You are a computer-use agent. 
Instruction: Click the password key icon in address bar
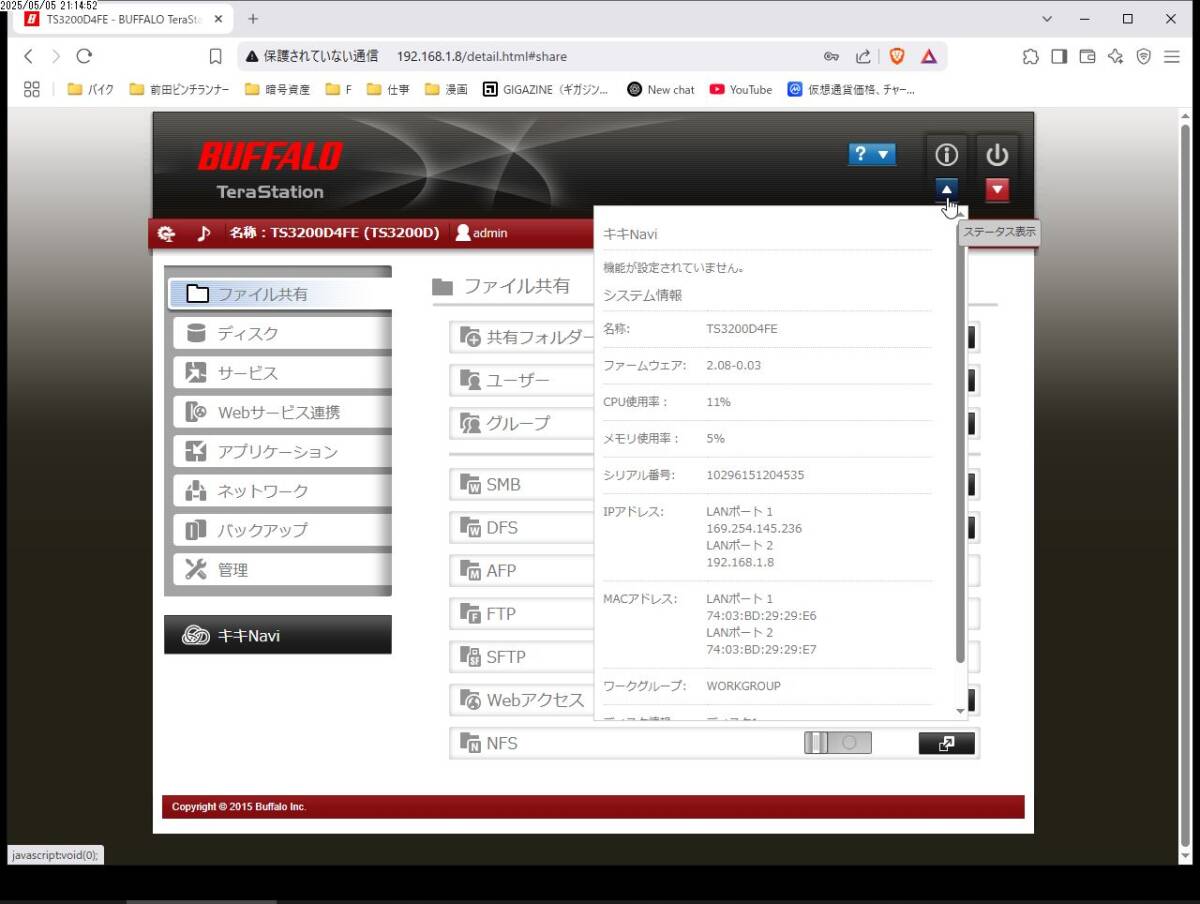pos(831,56)
